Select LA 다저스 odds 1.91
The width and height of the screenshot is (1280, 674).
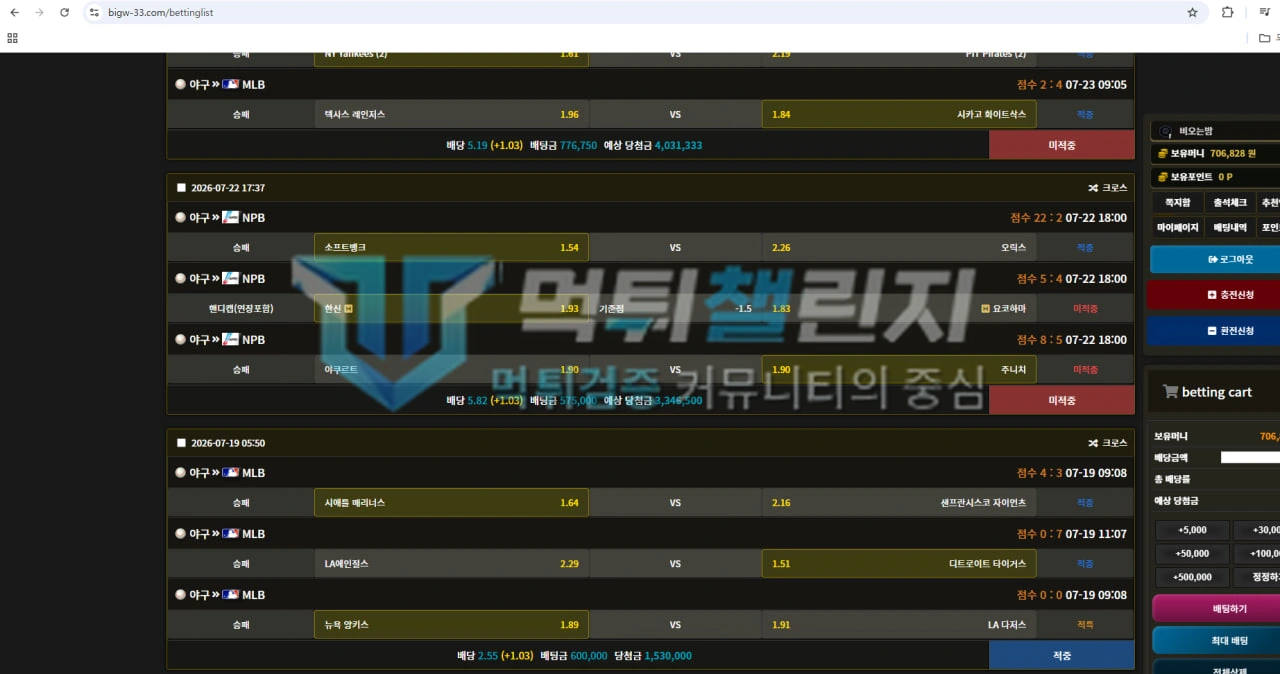tap(899, 625)
